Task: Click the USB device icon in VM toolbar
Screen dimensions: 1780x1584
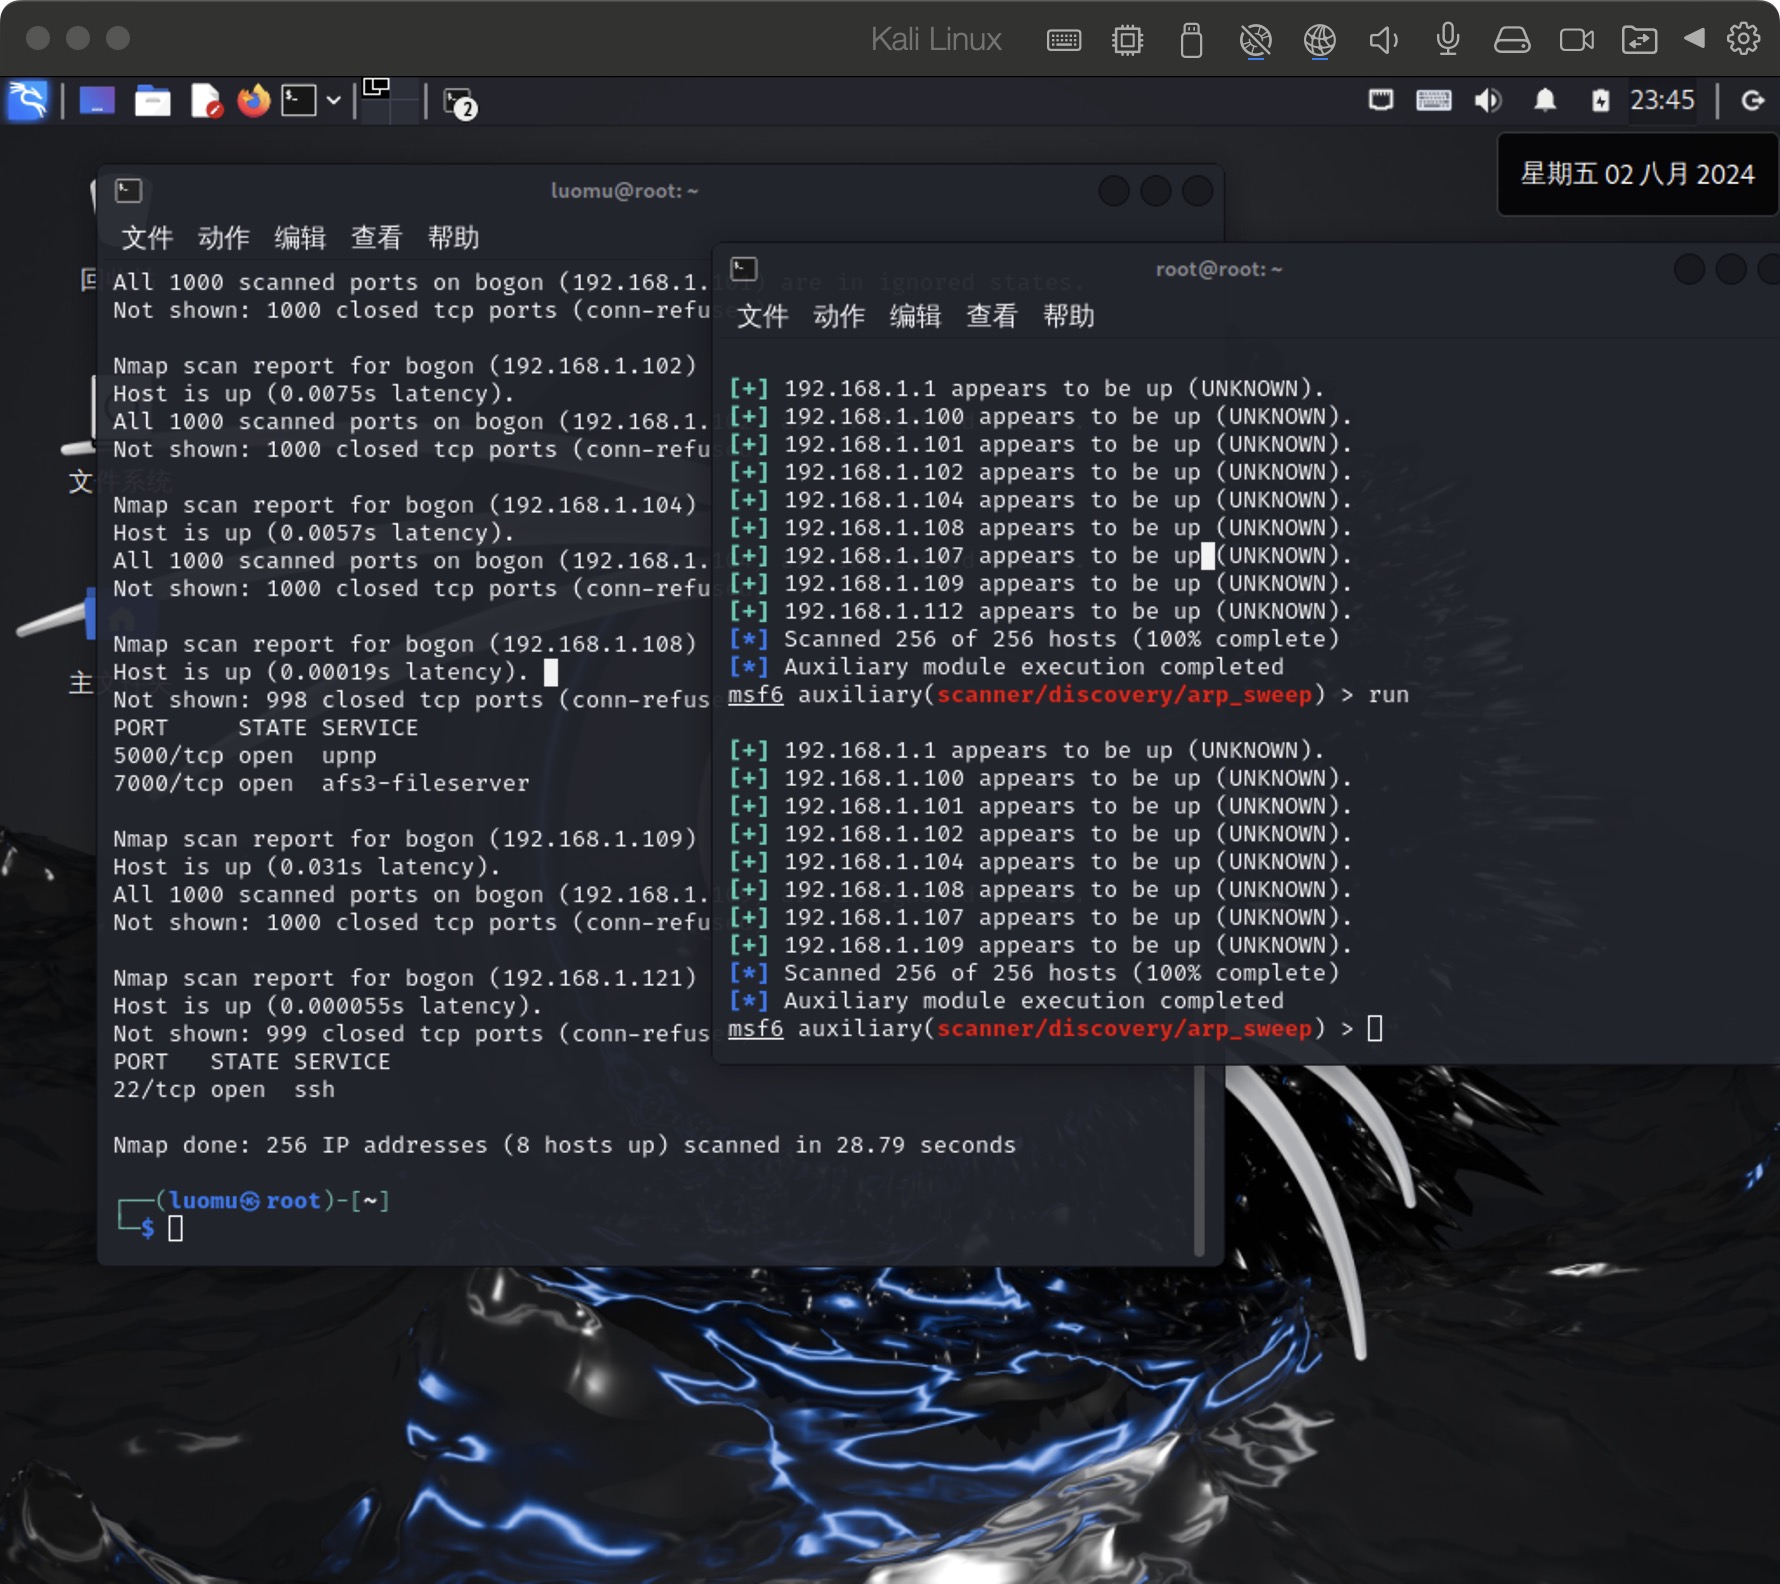Action: click(1191, 40)
